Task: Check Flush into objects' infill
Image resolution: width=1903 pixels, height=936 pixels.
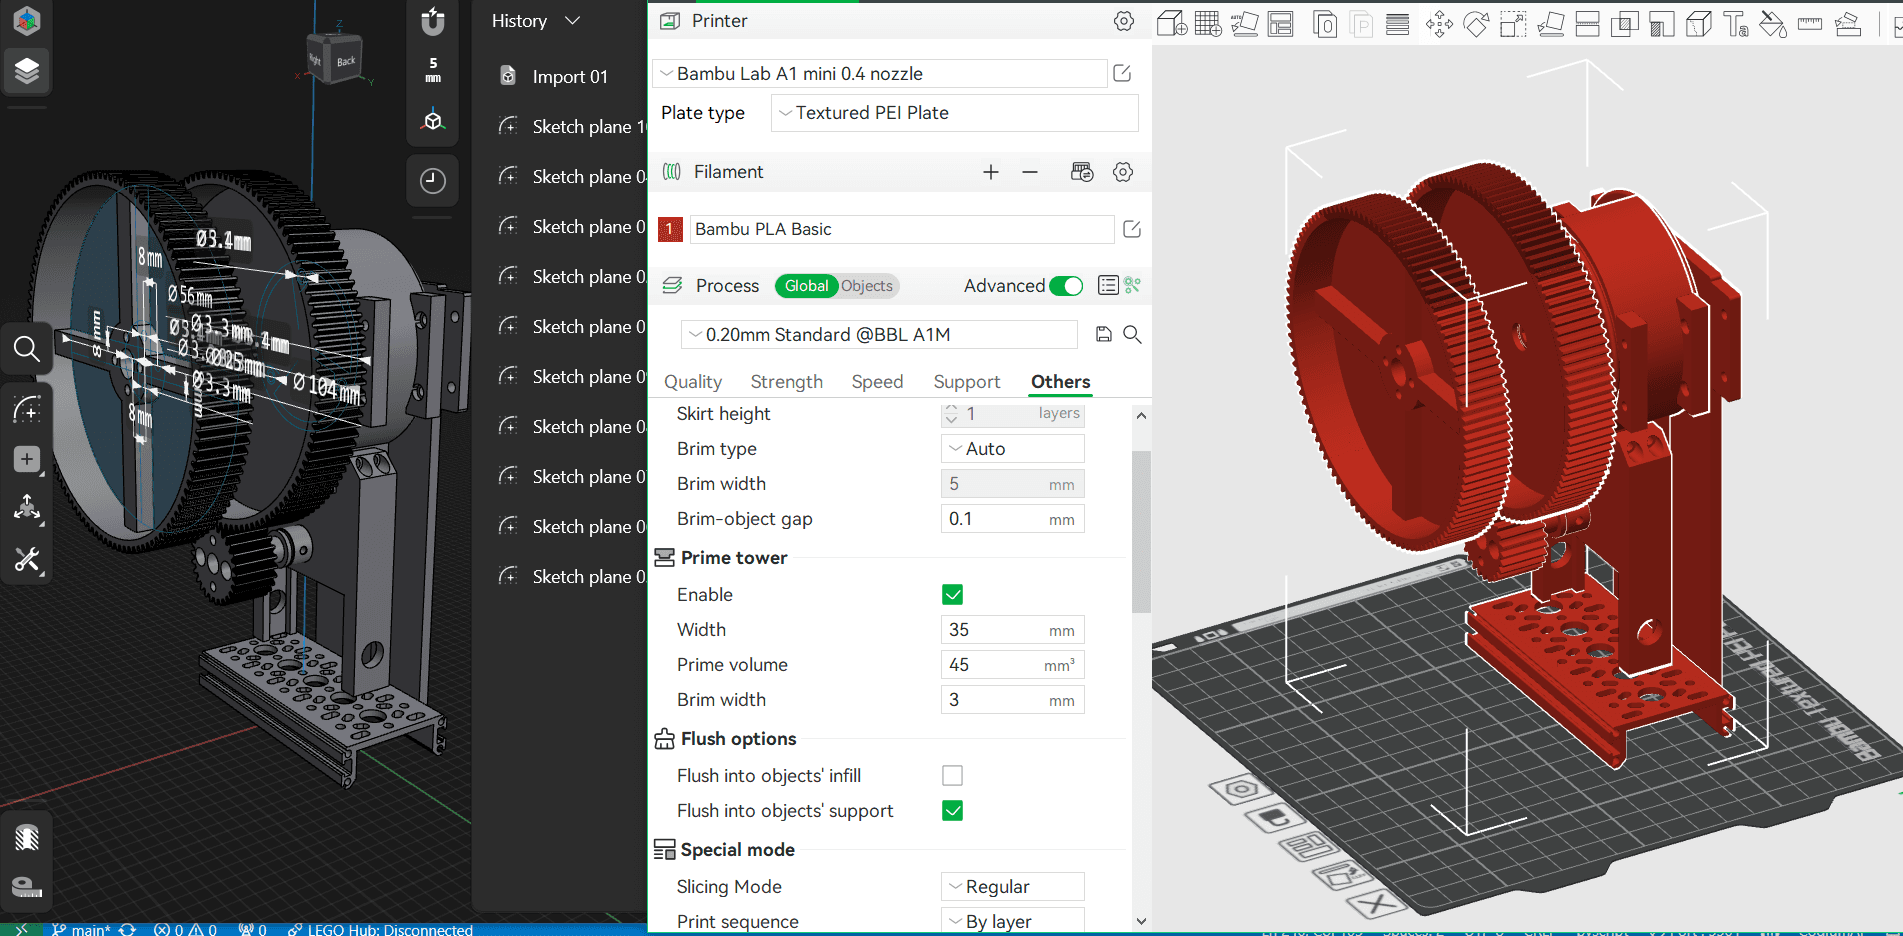Action: (952, 776)
